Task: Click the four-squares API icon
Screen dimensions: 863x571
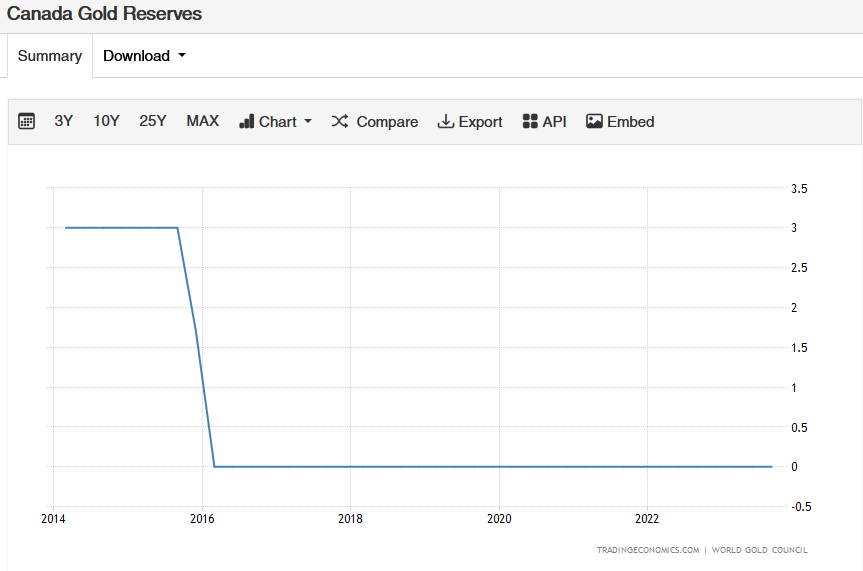Action: point(530,121)
